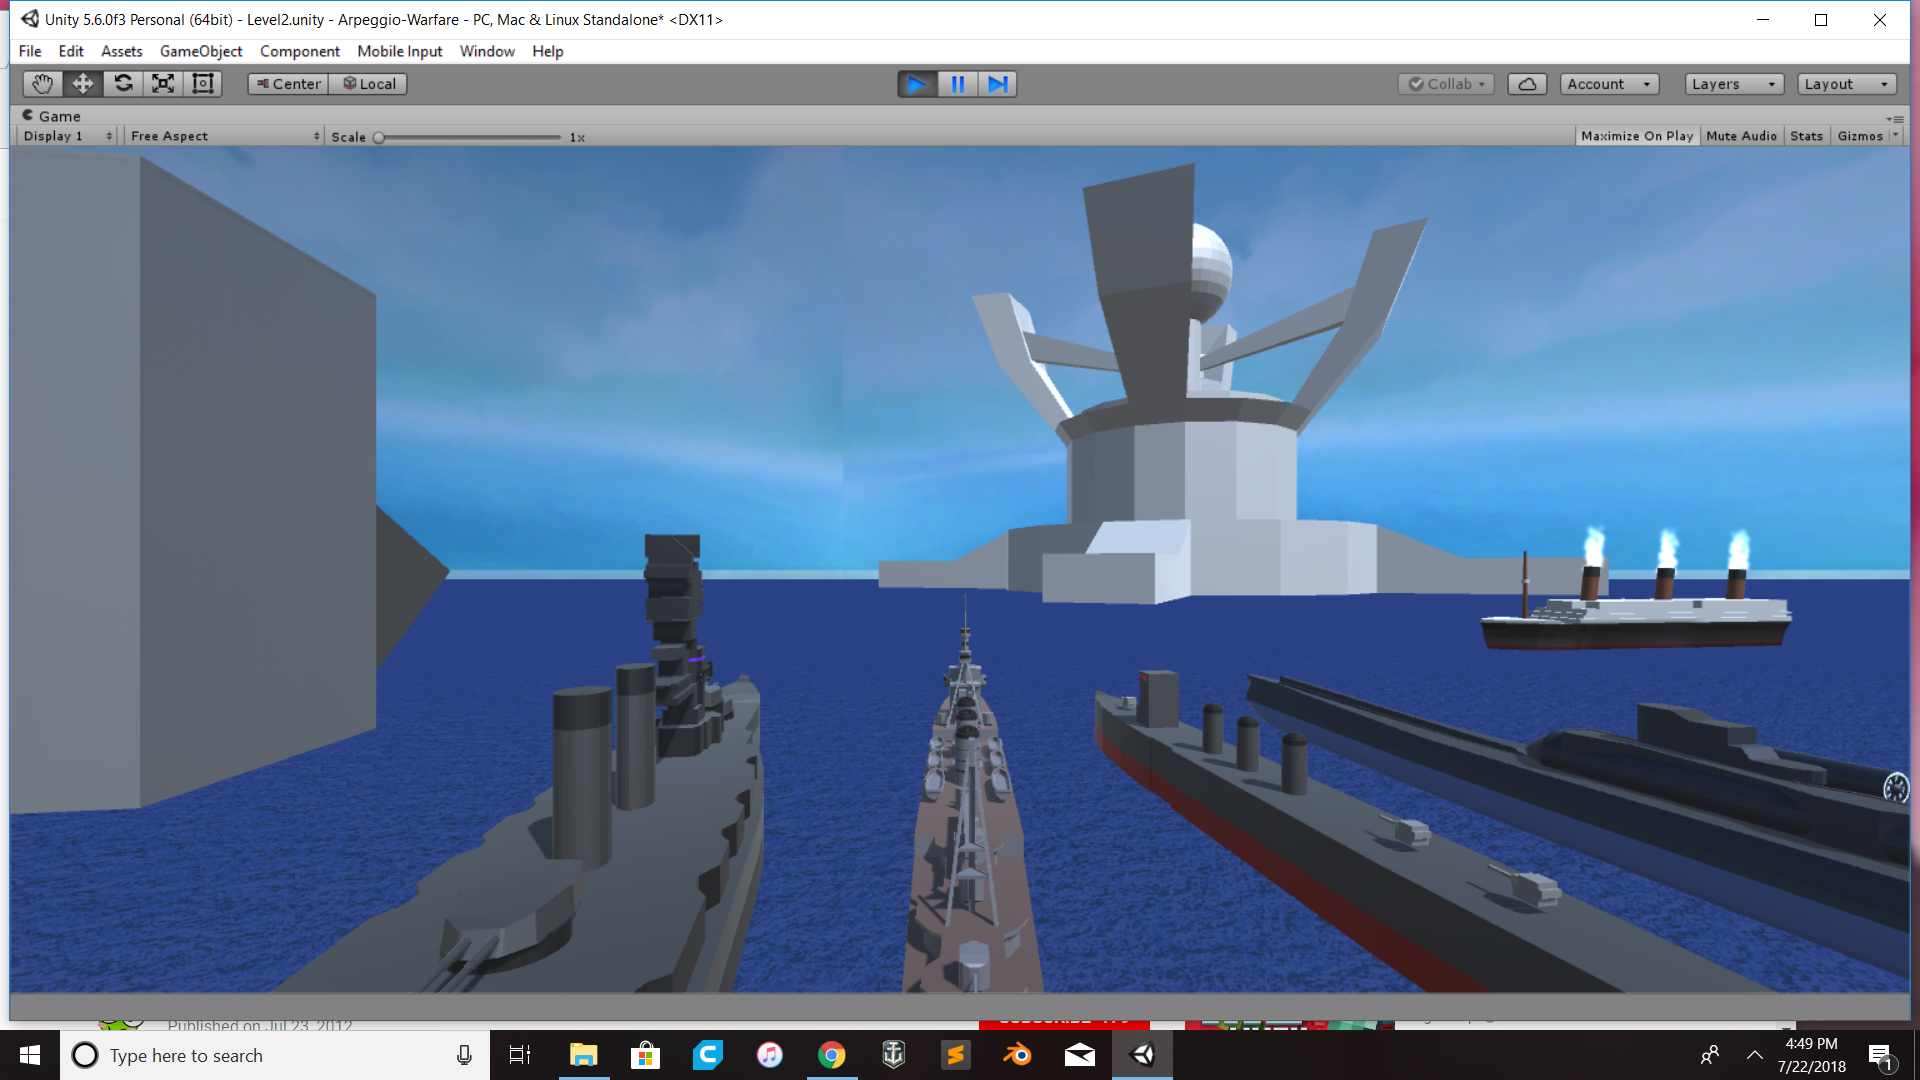The width and height of the screenshot is (1920, 1080).
Task: Click the cloud services icon
Action: click(1527, 84)
